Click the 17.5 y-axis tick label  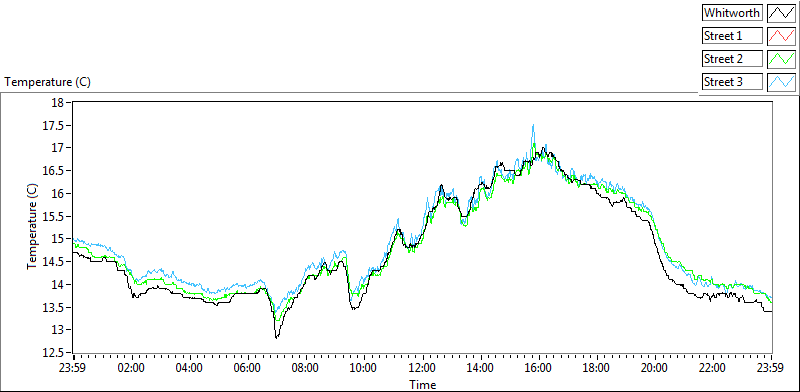(53, 126)
